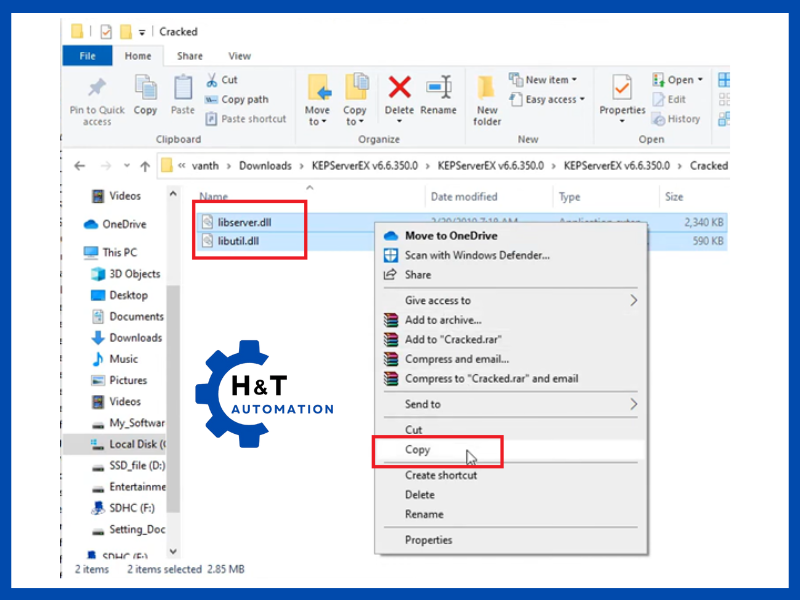Click the ribbon Paste icon
Viewport: 800px width, 600px height.
click(x=182, y=96)
